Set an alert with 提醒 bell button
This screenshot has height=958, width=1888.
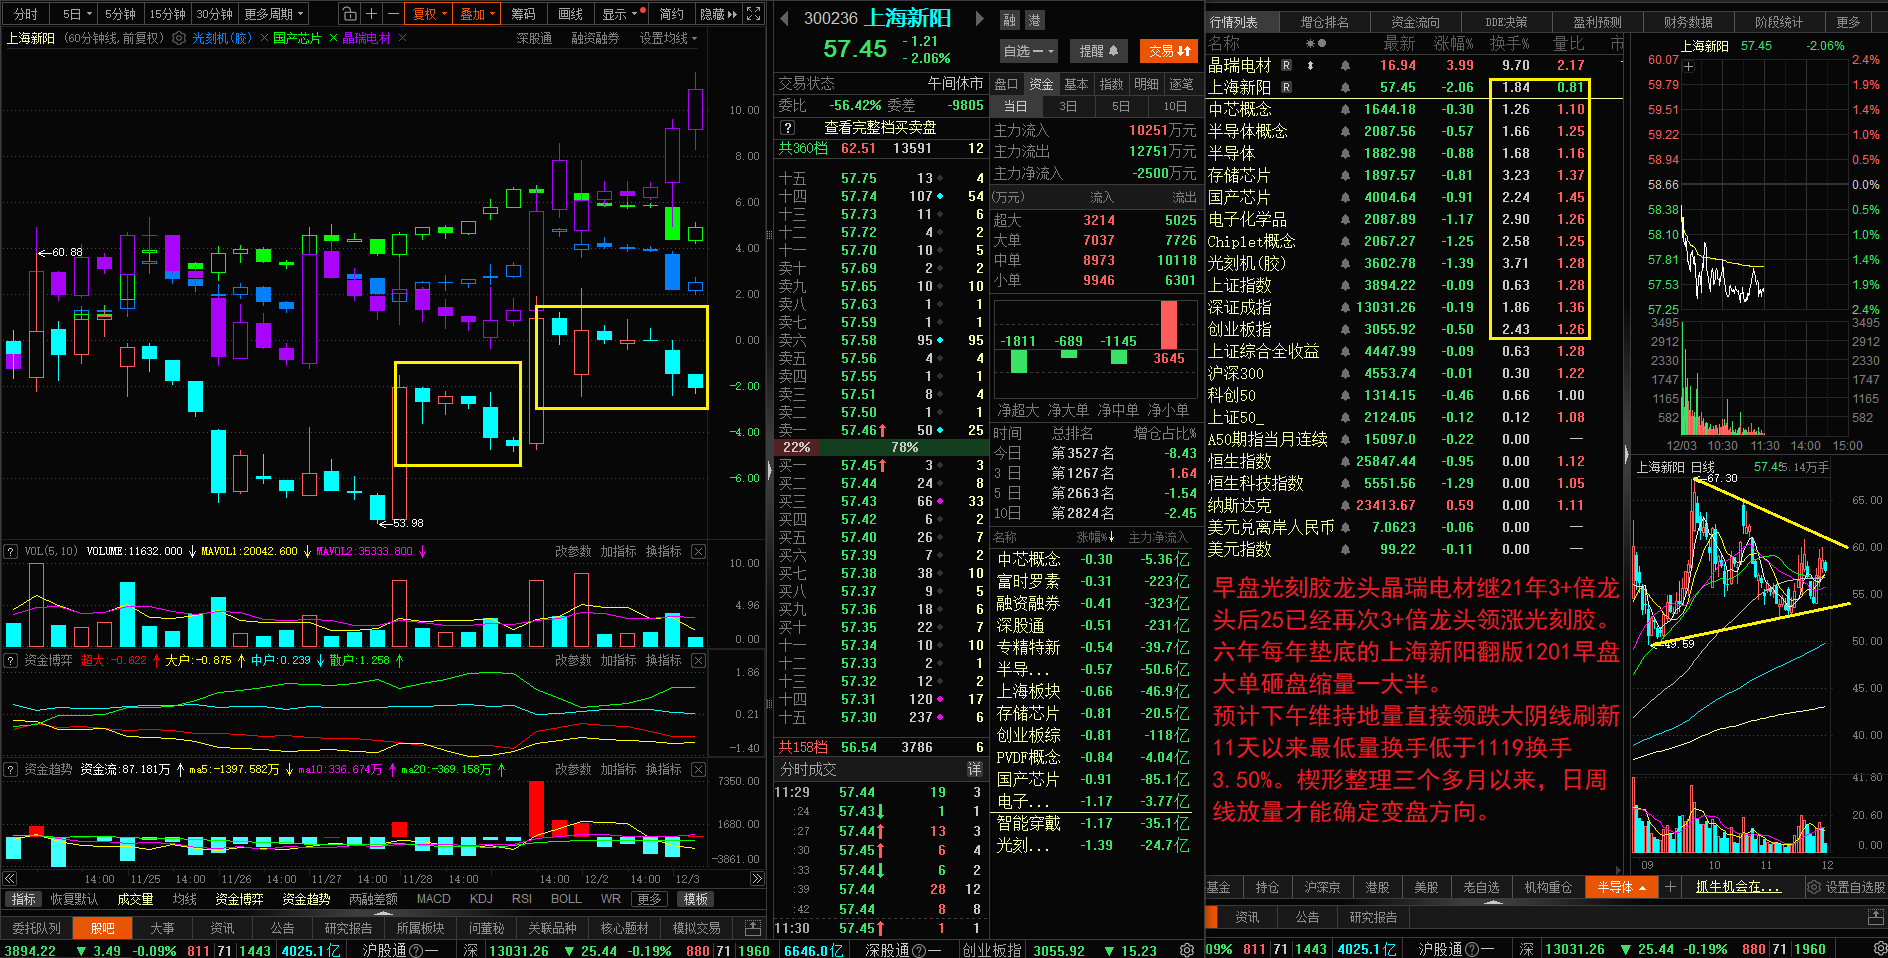tap(1099, 51)
